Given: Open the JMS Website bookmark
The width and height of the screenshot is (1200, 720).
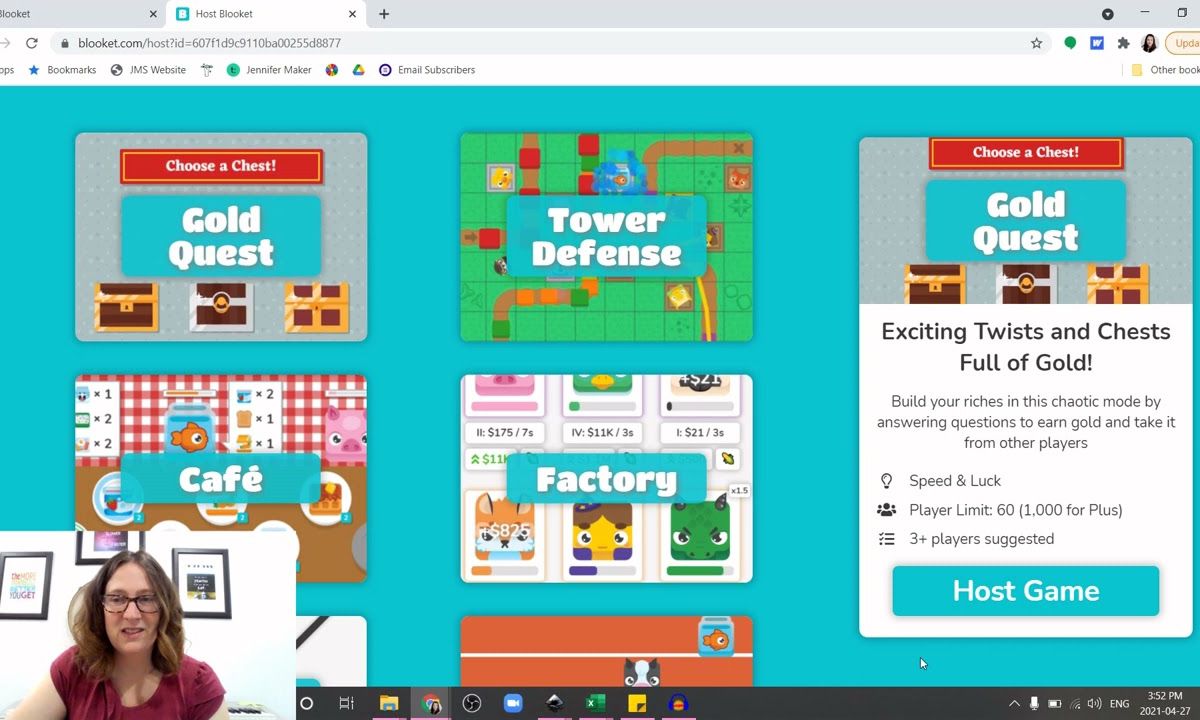Looking at the screenshot, I should 148,70.
